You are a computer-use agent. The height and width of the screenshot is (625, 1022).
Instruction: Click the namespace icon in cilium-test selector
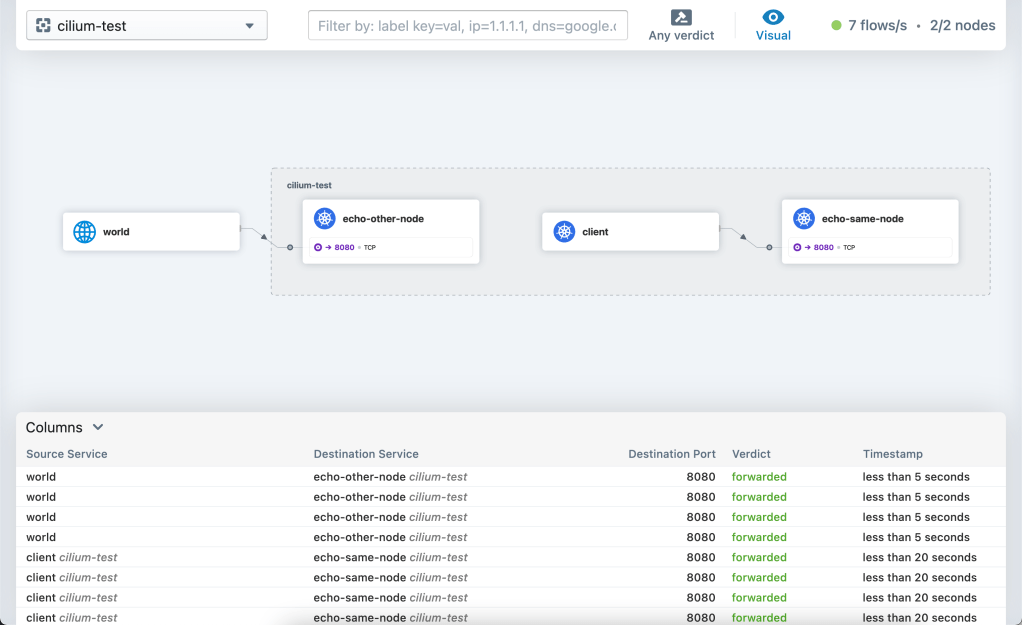43,26
